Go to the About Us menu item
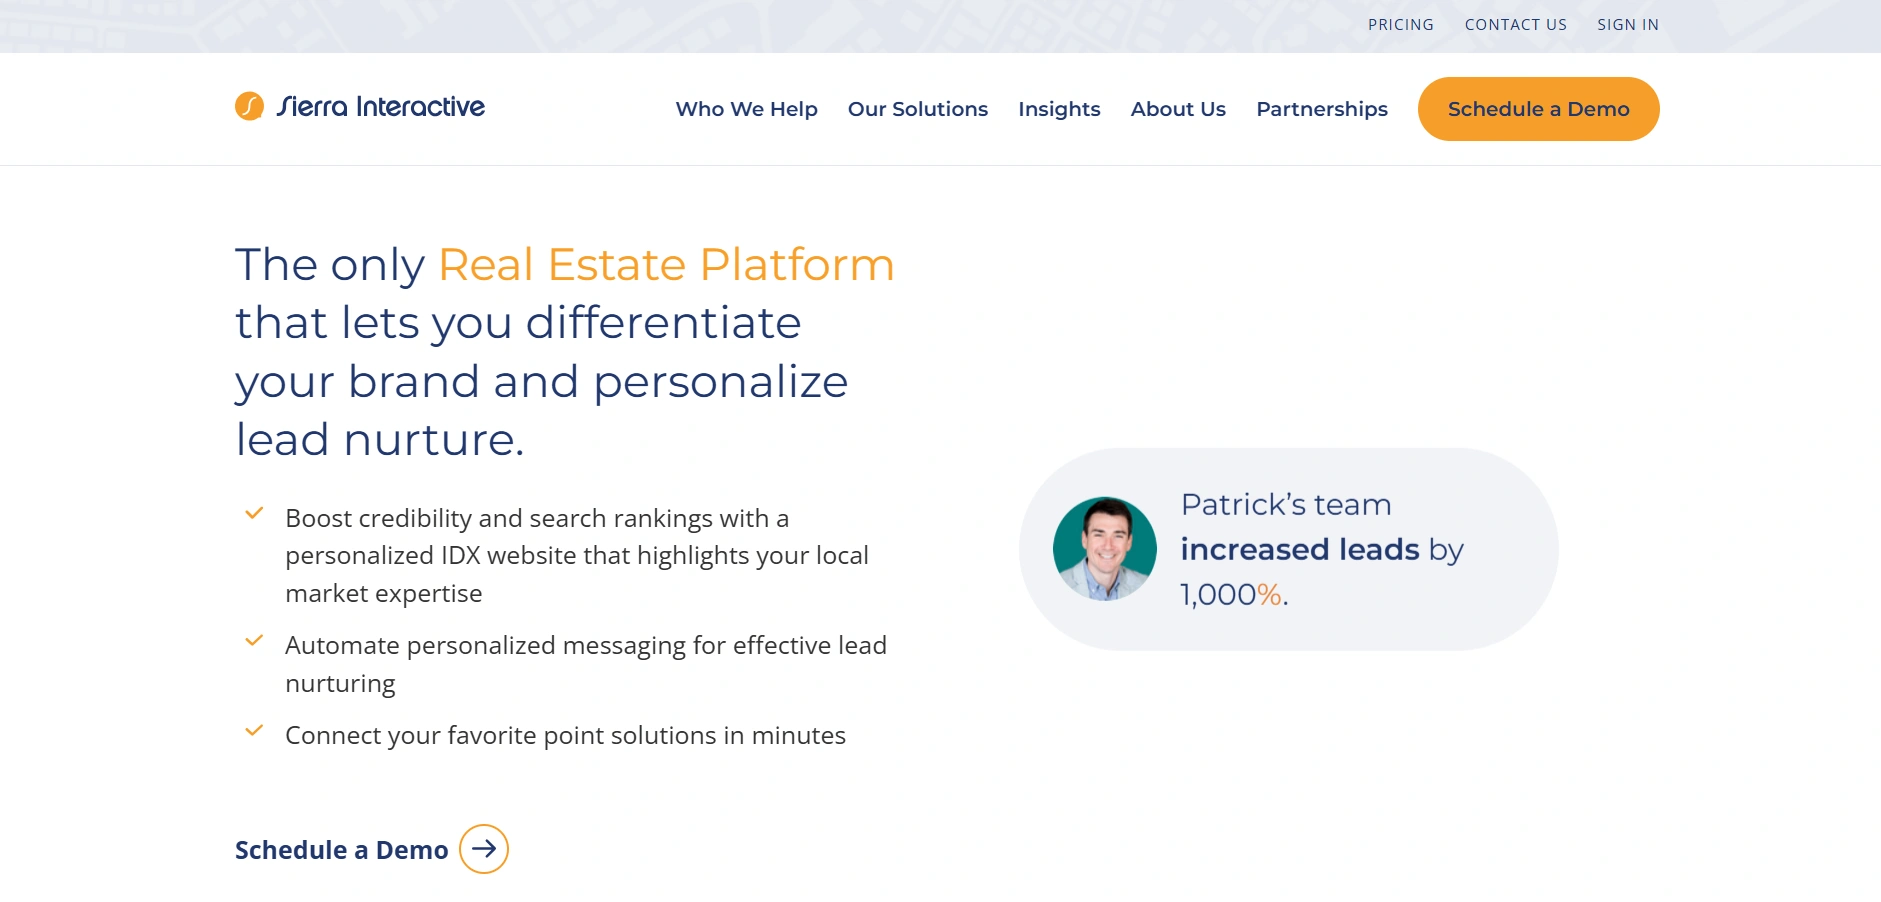Screen dimensions: 1881x902 [1178, 109]
